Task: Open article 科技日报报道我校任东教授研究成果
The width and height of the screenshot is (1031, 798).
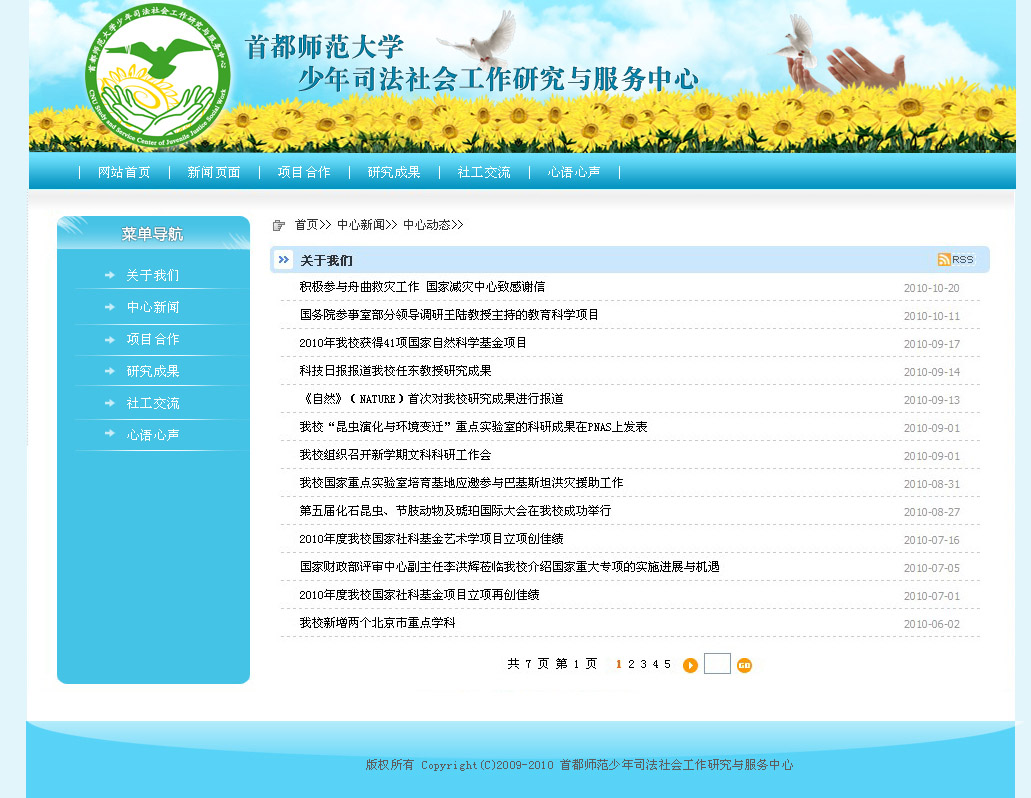Action: 395,371
